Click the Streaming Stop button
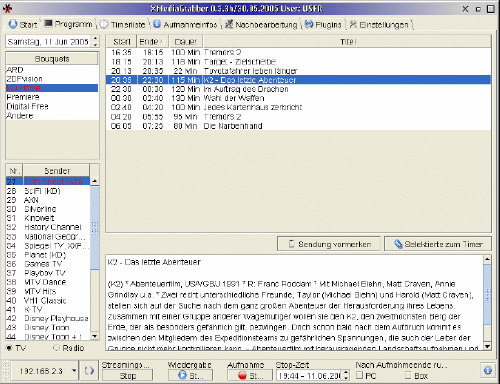This screenshot has height=384, width=500. 127,376
